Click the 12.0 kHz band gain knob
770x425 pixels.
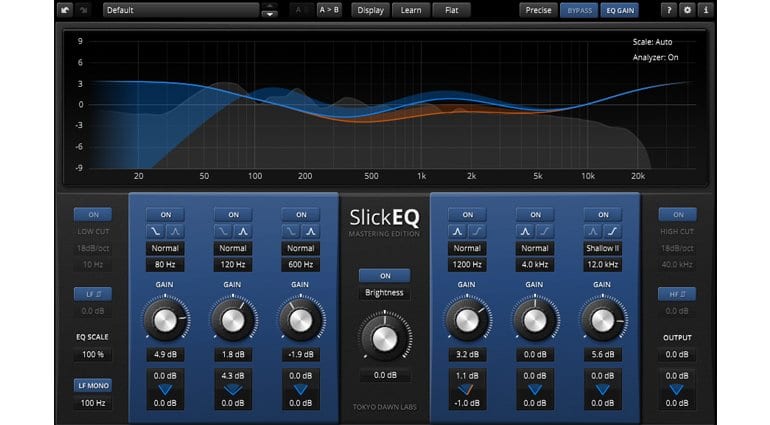coord(603,320)
